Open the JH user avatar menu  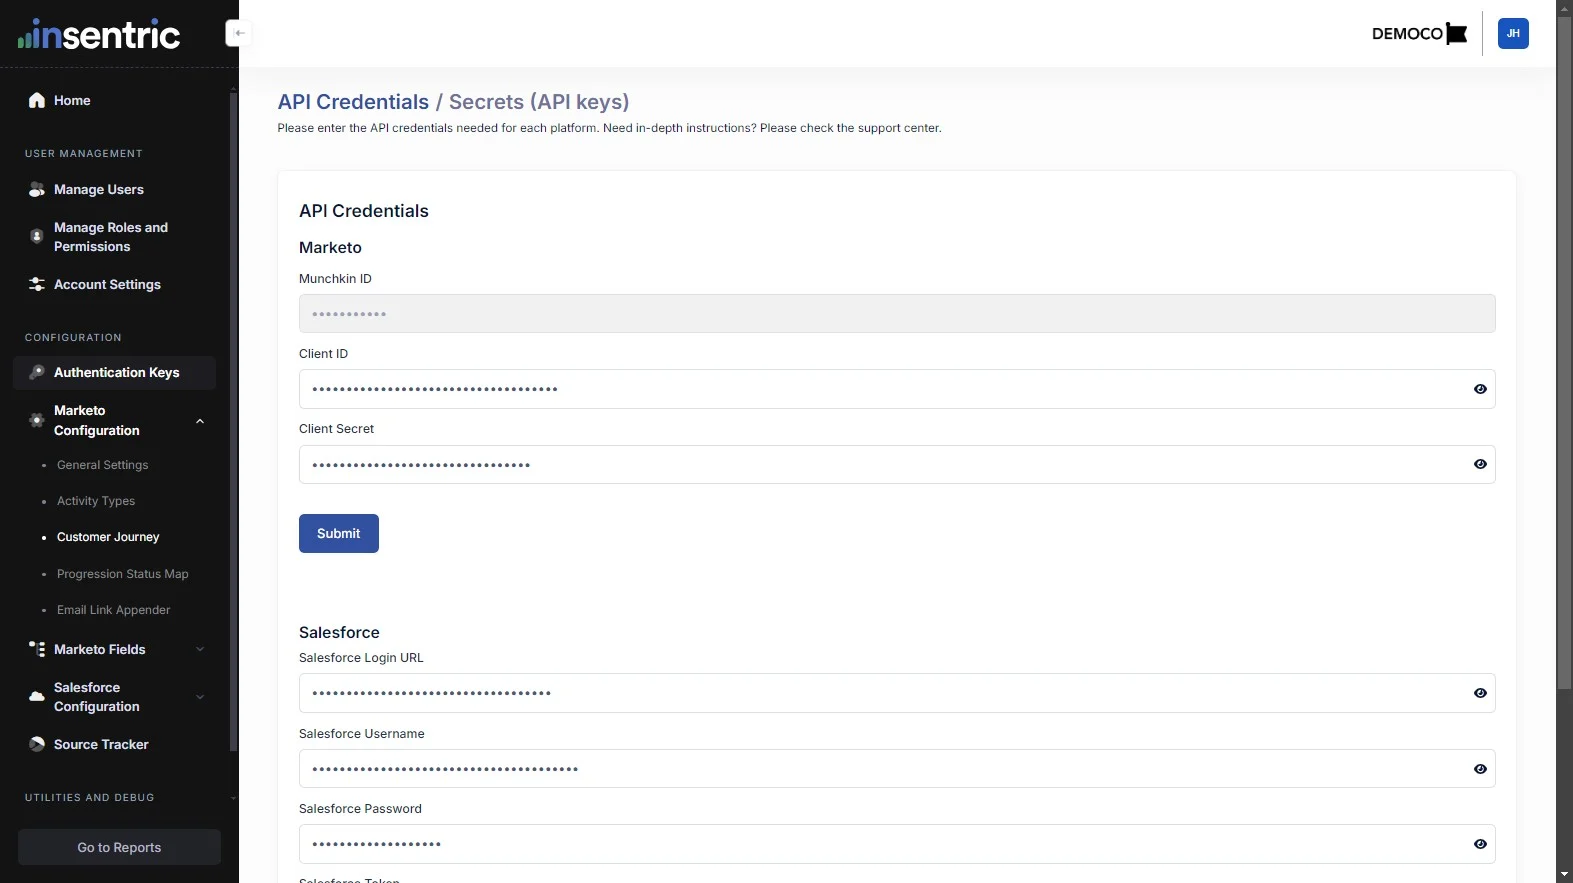point(1513,33)
